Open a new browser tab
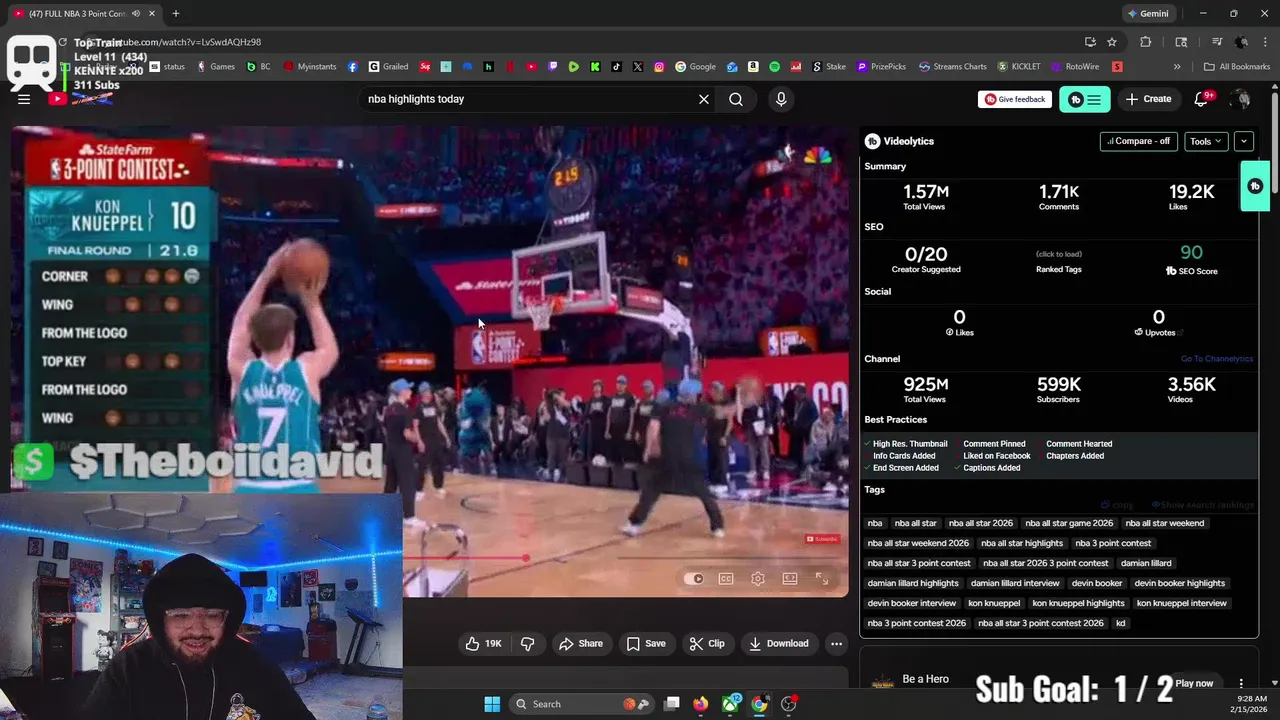Viewport: 1280px width, 720px height. point(176,13)
